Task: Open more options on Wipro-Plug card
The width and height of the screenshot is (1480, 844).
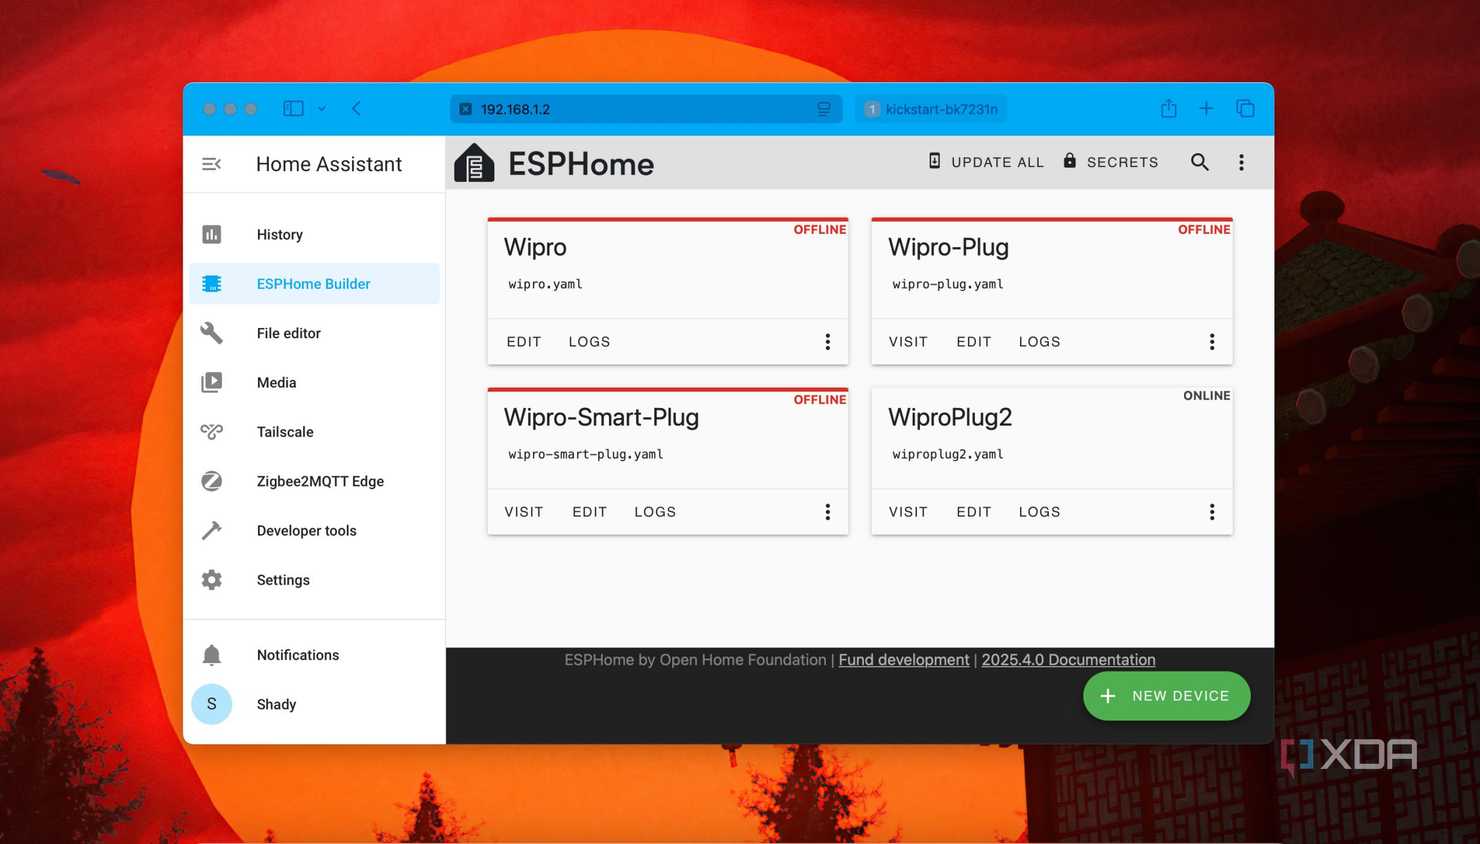Action: (x=1212, y=342)
